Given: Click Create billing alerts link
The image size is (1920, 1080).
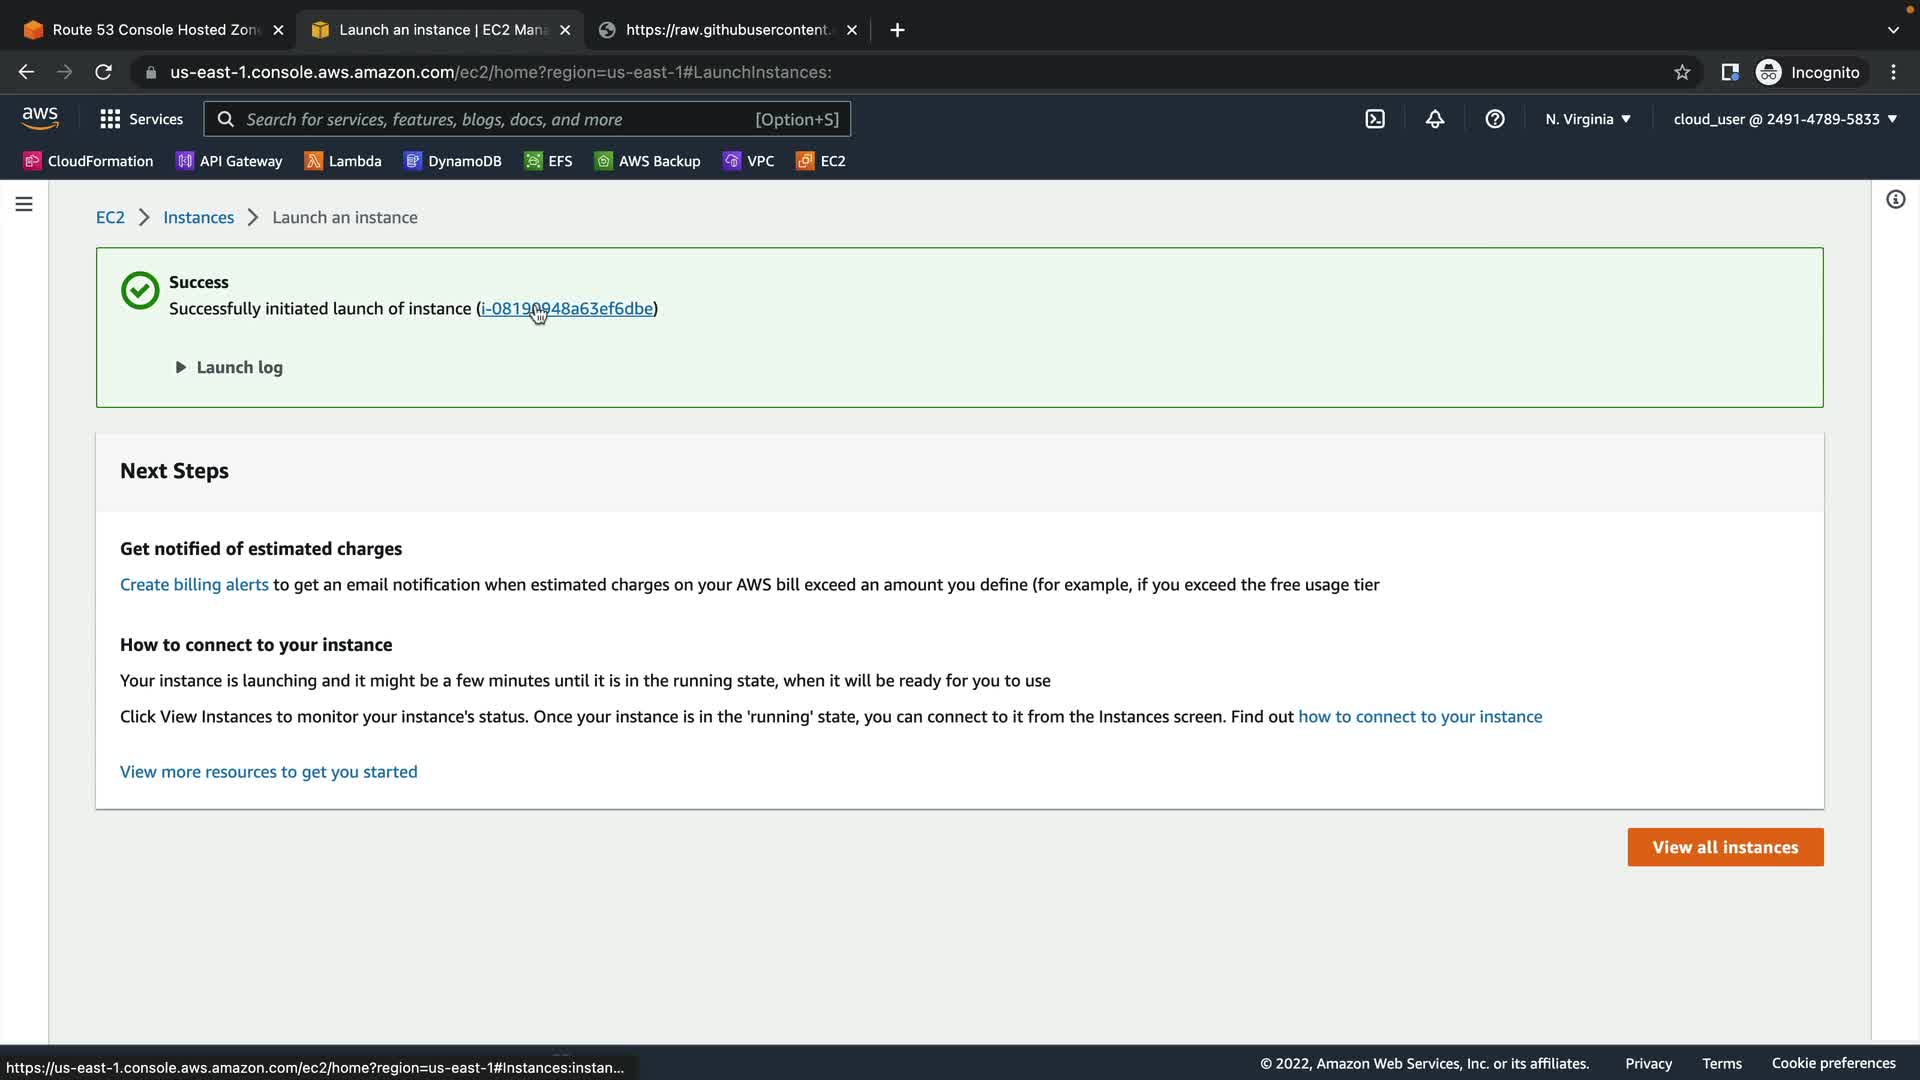Looking at the screenshot, I should click(194, 584).
